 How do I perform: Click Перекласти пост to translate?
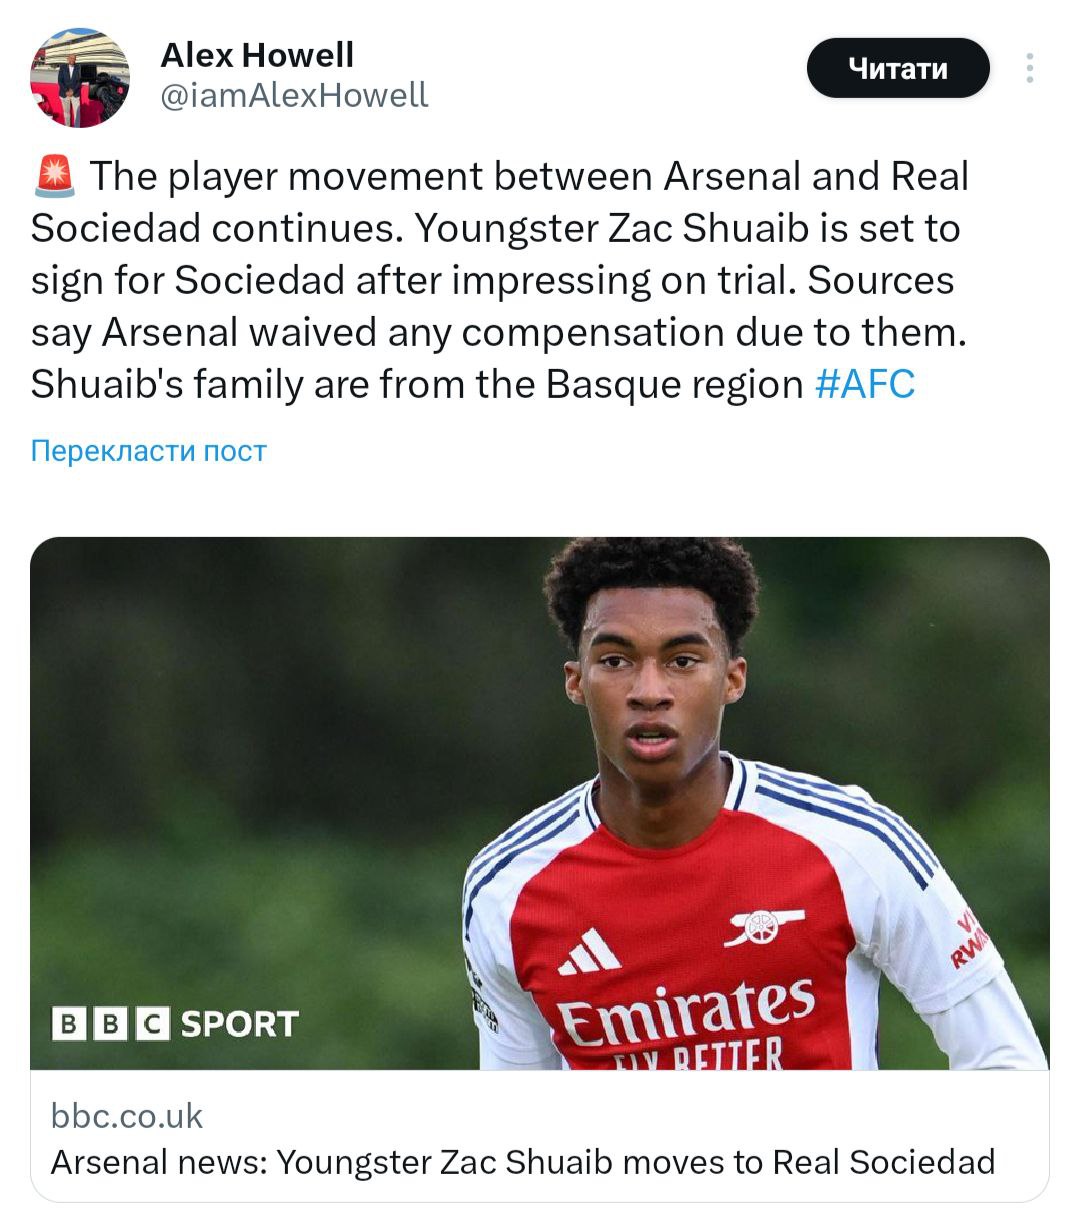click(148, 451)
